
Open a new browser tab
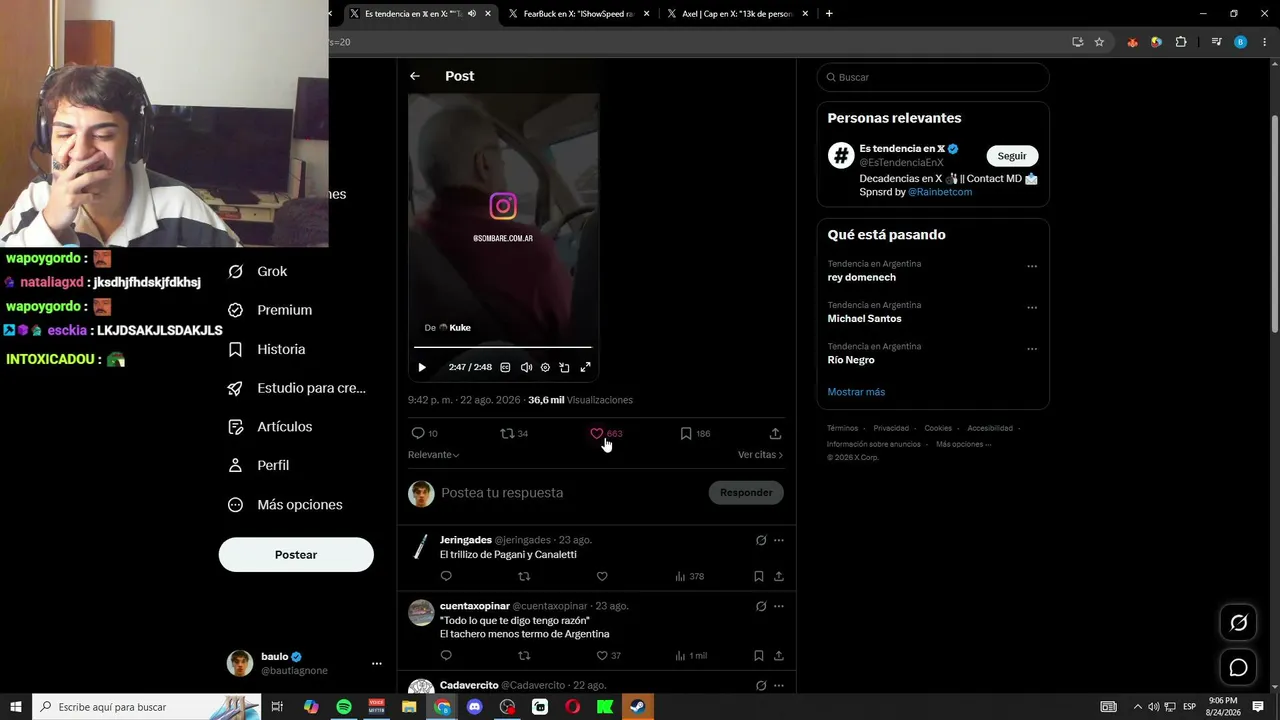point(829,14)
